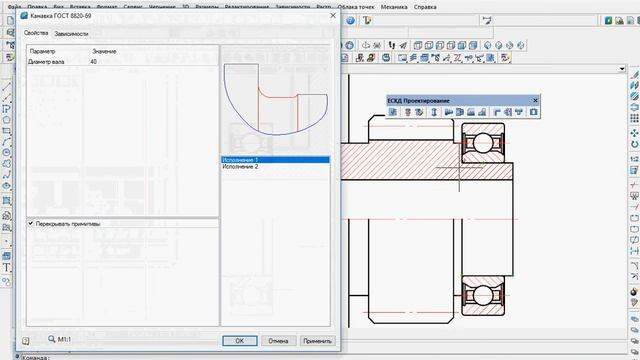Select the Text tool in left toolbar

(x=7, y=268)
